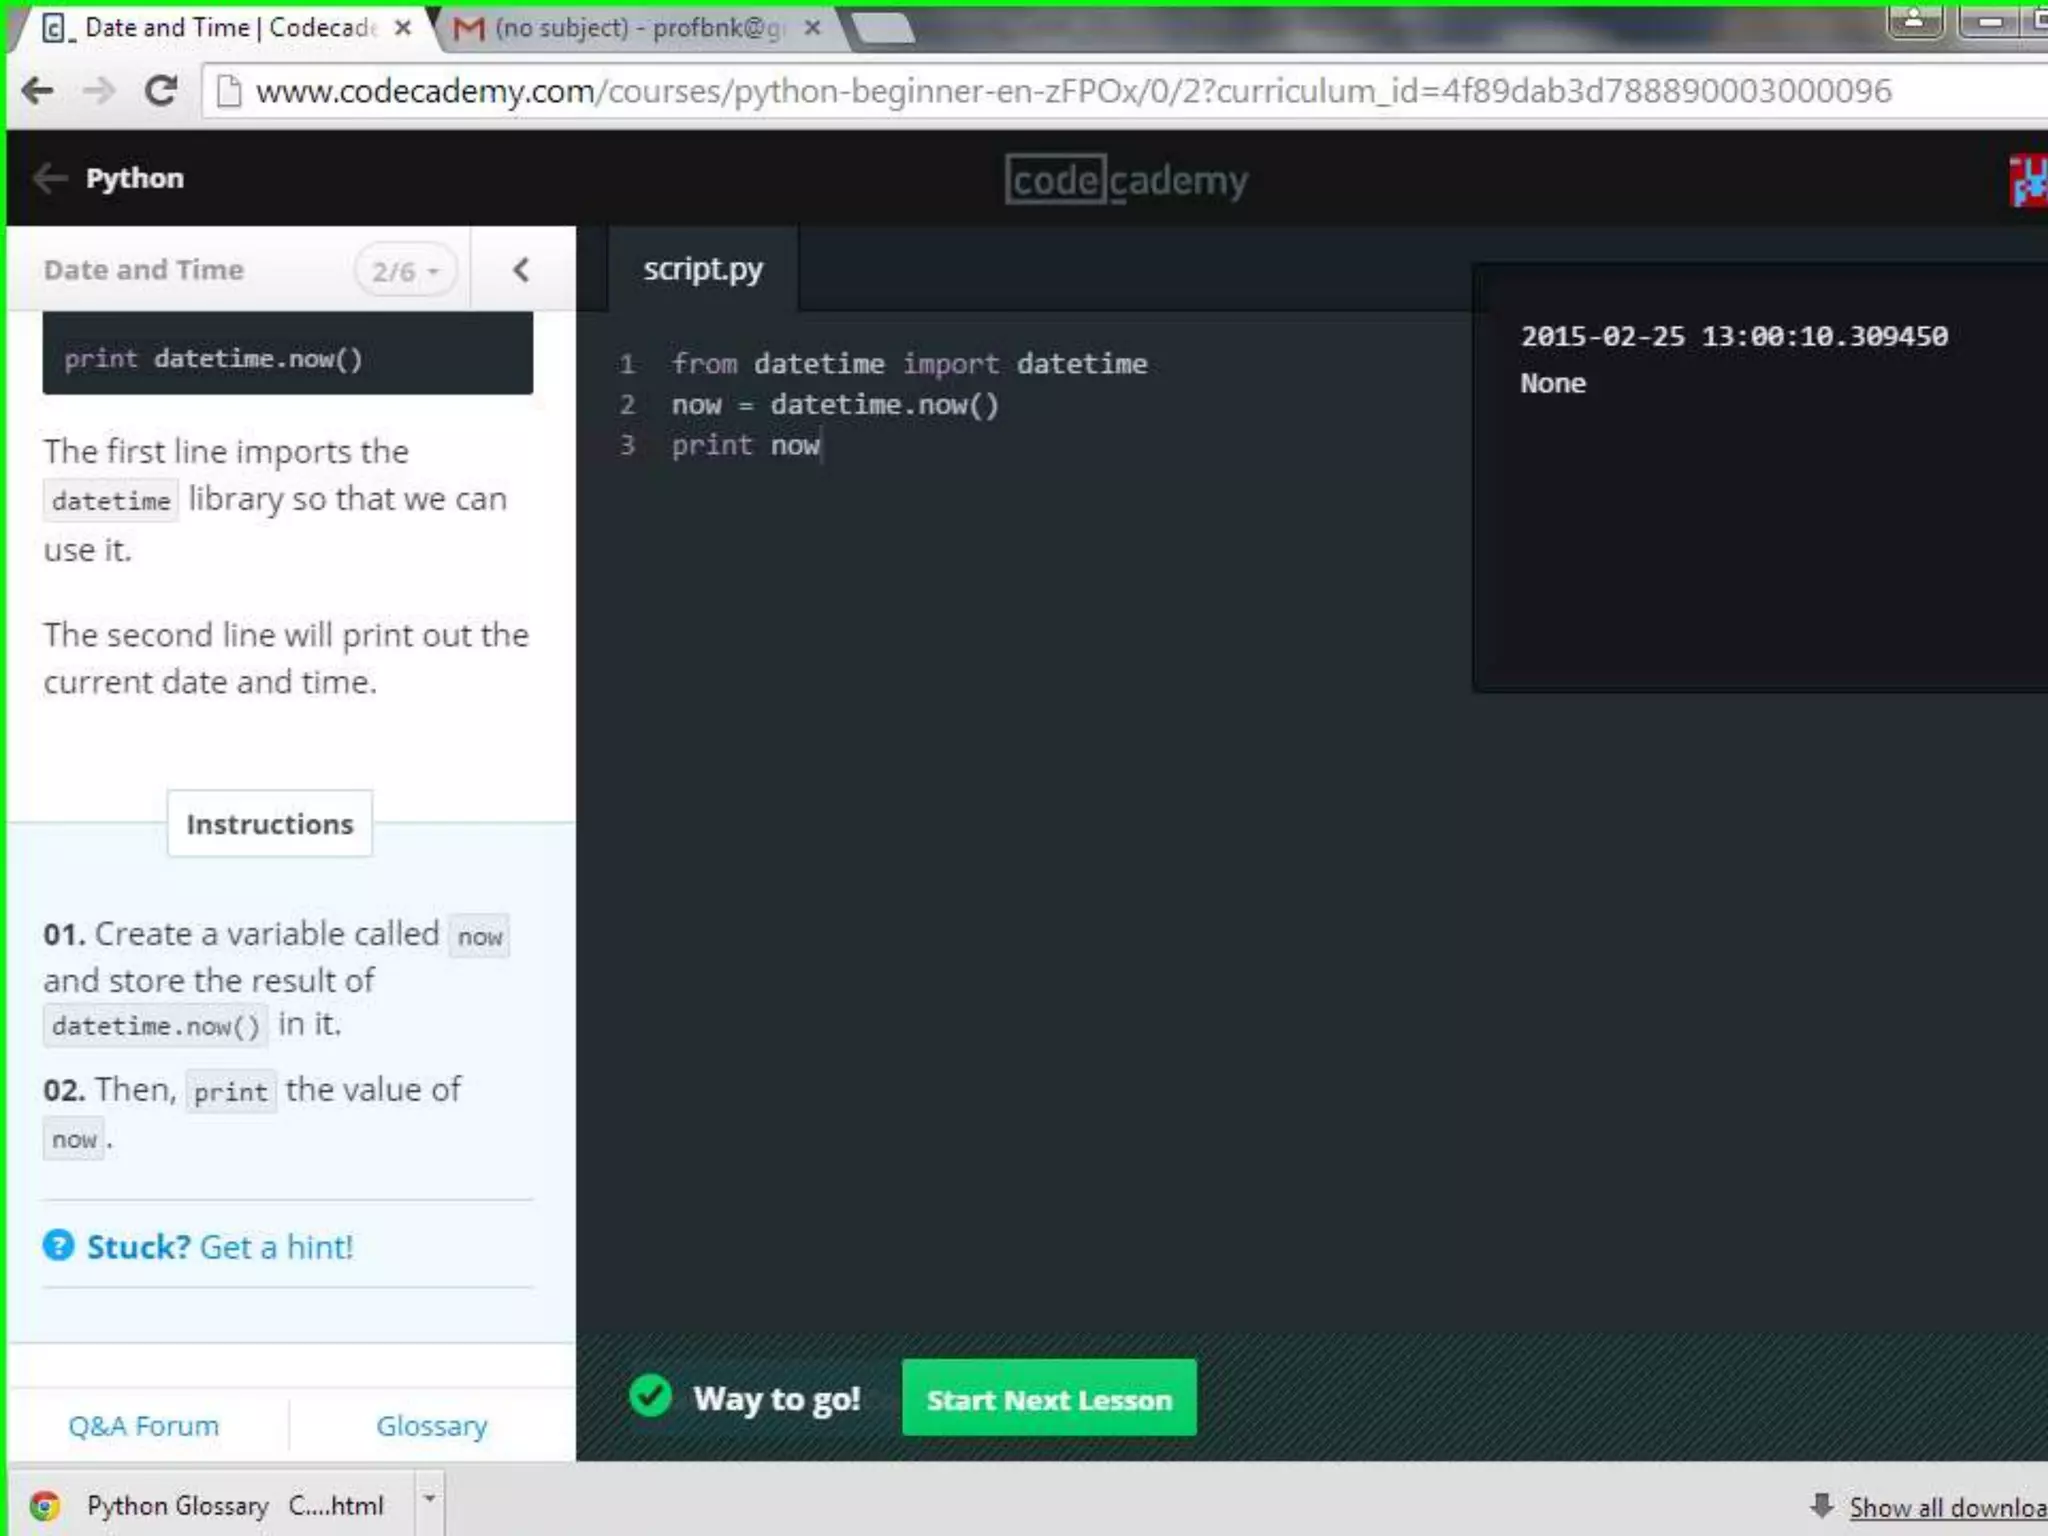Open the download item options arrow
The width and height of the screenshot is (2048, 1536).
[x=429, y=1498]
